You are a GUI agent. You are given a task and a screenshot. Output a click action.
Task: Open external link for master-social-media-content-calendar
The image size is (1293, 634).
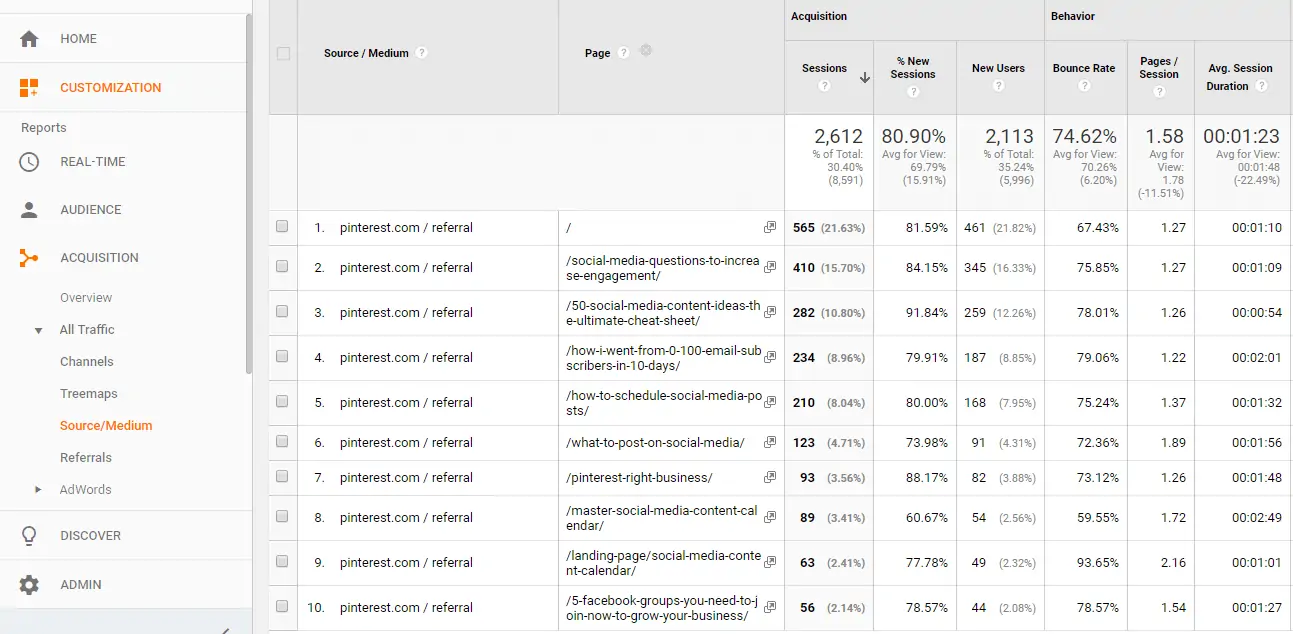[x=770, y=517]
